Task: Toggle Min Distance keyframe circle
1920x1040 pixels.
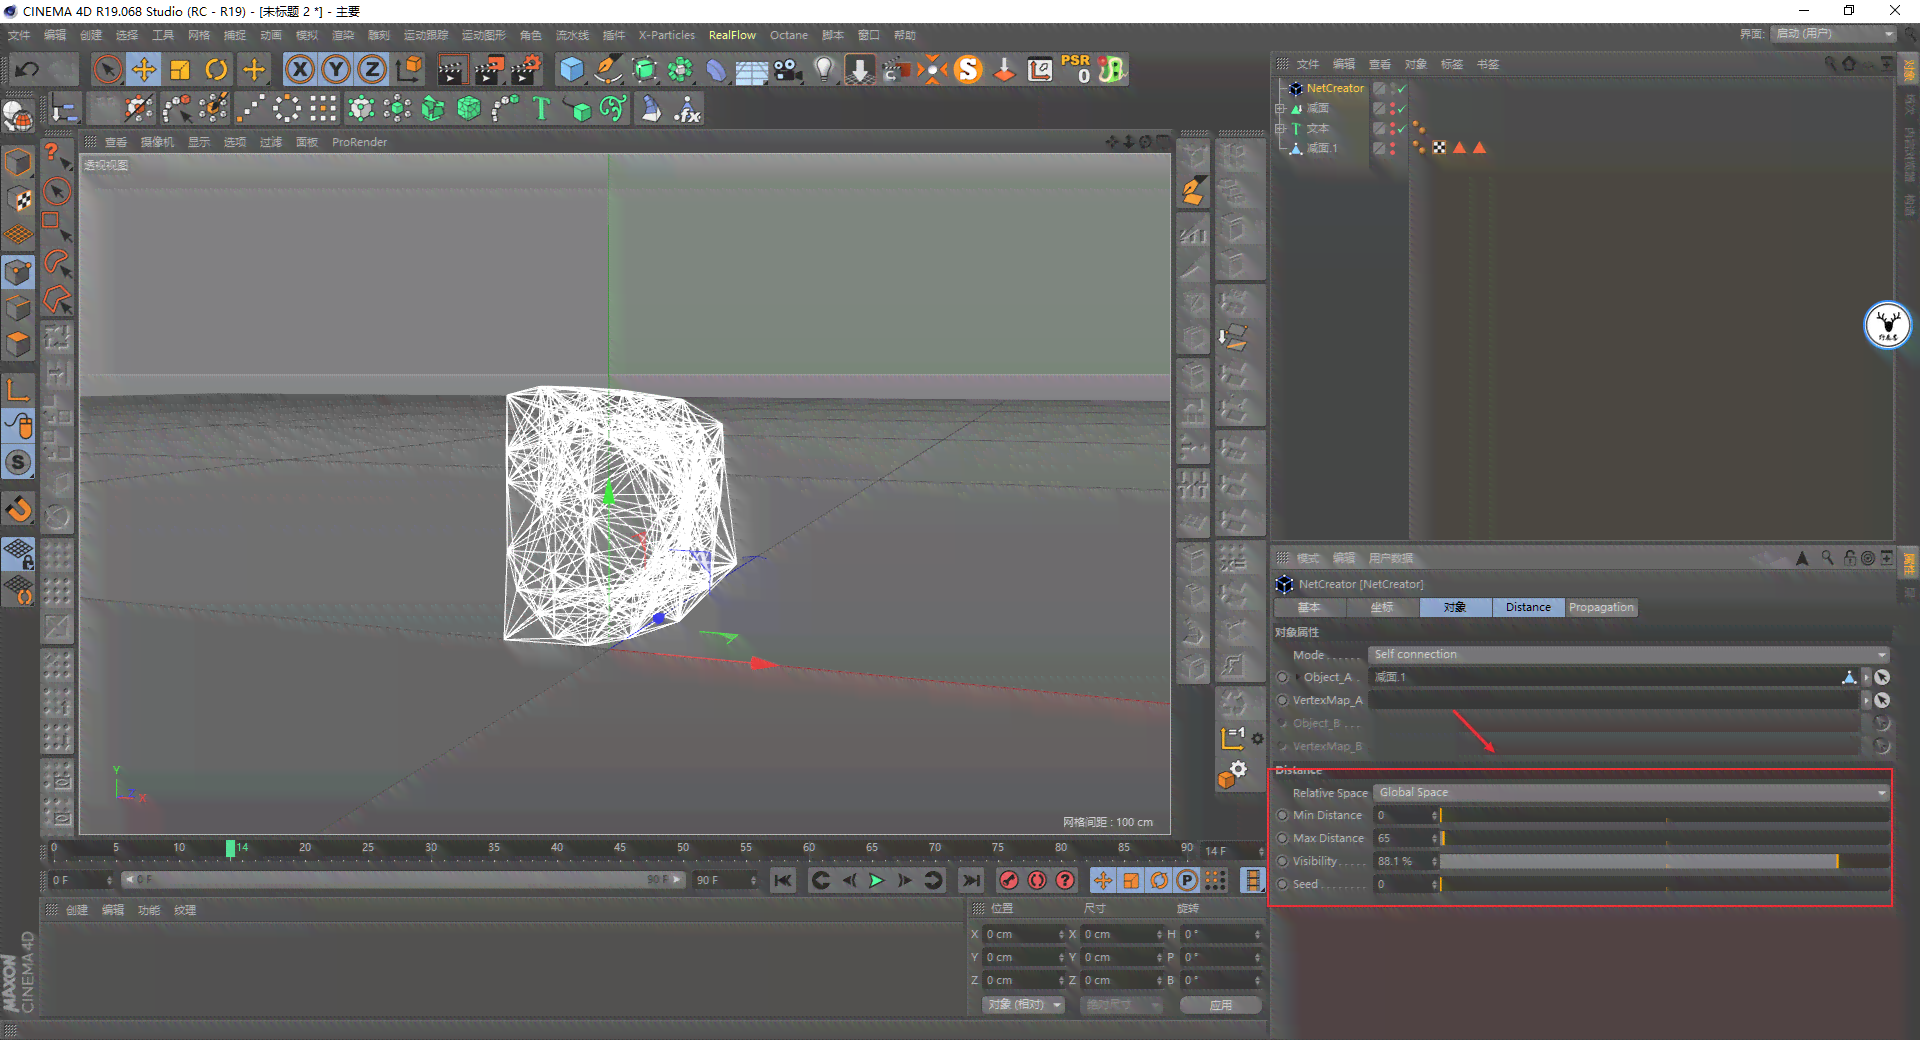Action: tap(1283, 815)
